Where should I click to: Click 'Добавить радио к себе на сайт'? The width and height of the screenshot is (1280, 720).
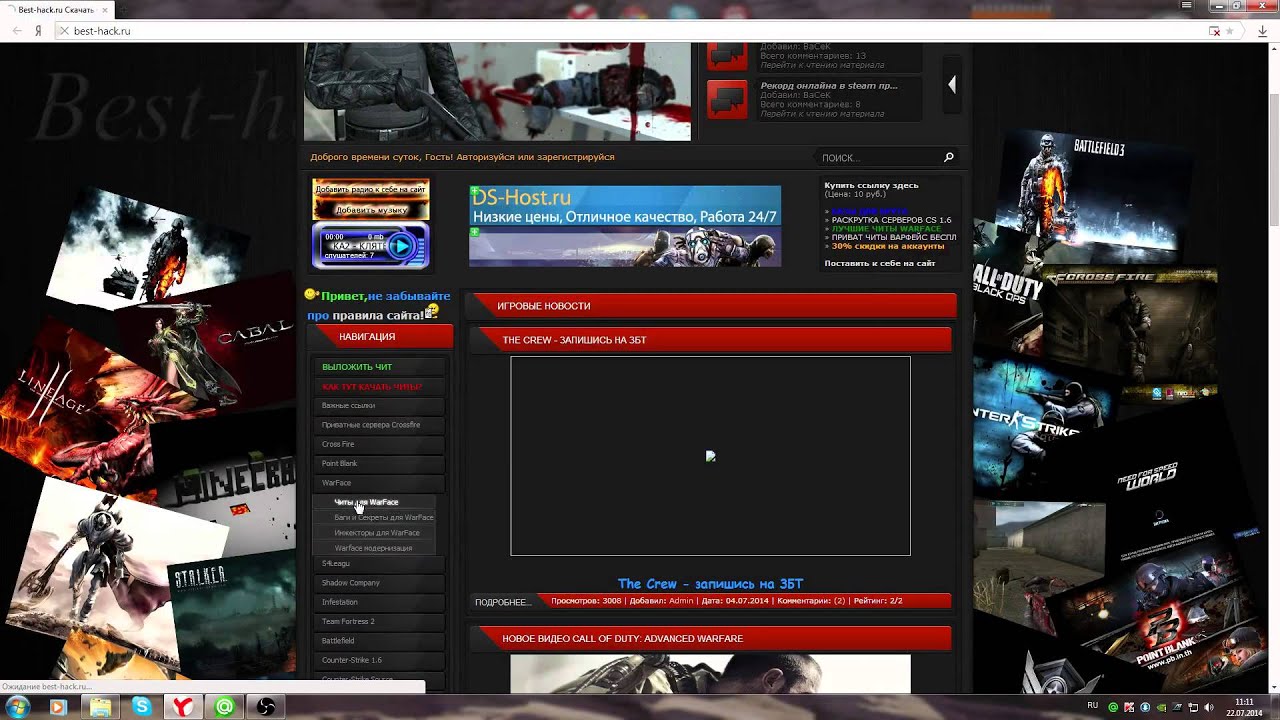pos(371,189)
